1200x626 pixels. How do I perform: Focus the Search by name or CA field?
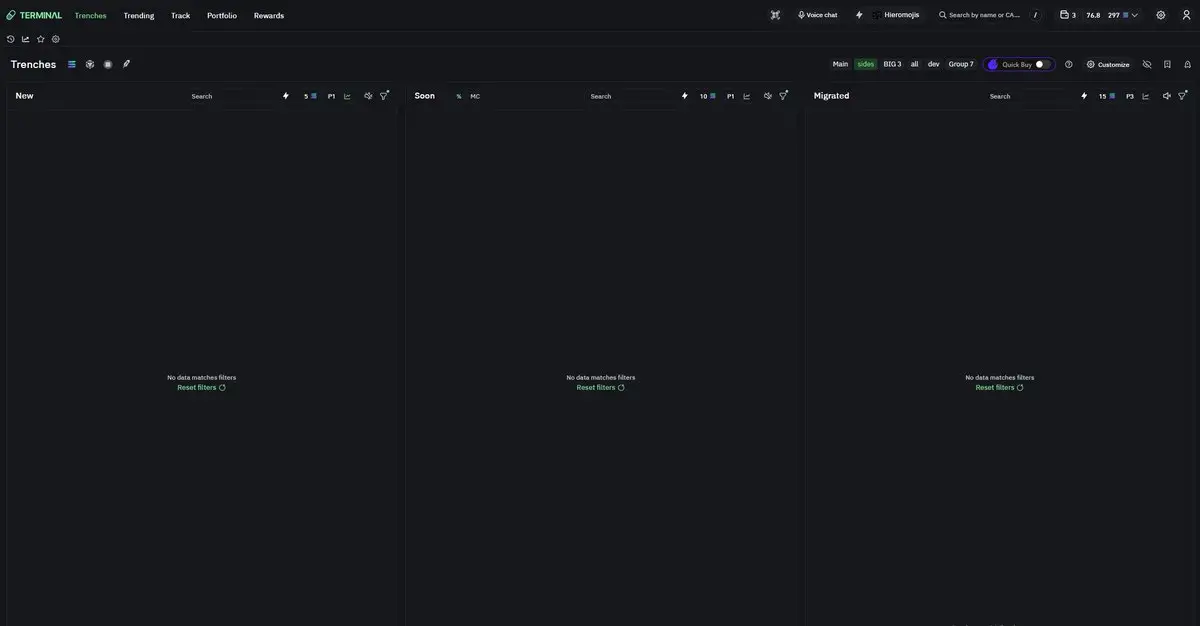985,15
